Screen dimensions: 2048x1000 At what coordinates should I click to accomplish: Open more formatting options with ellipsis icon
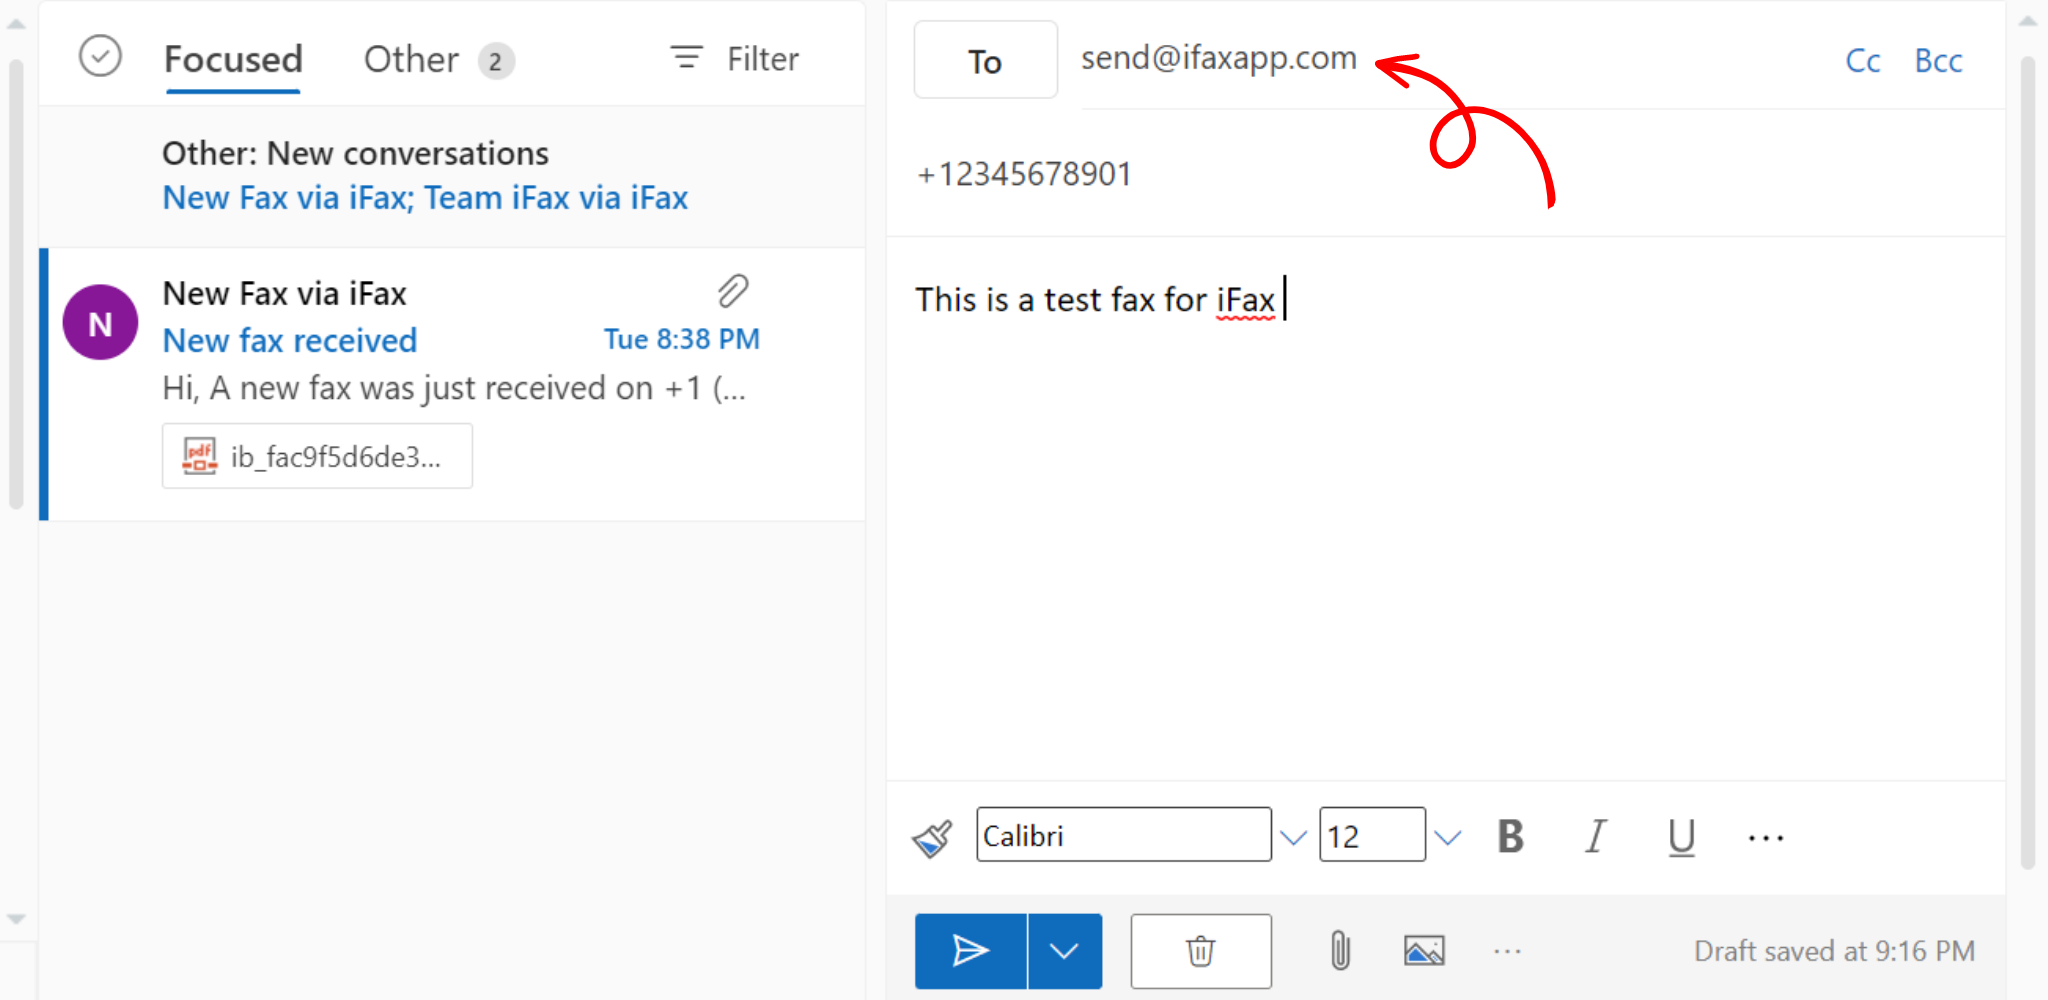tap(1765, 836)
